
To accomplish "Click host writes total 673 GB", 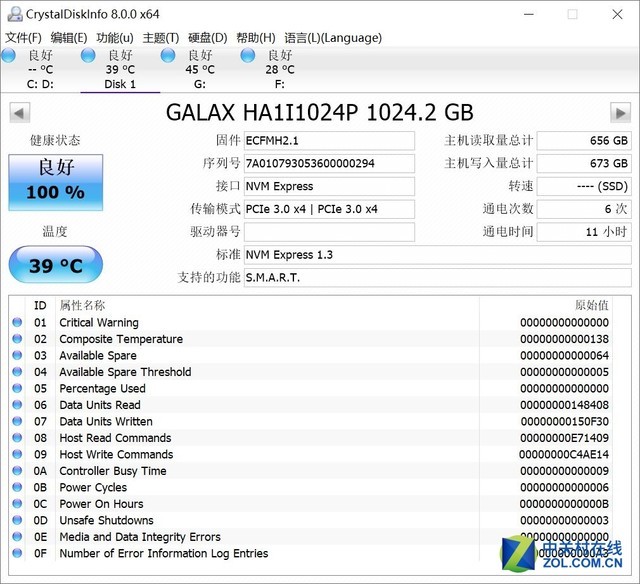I will [584, 164].
